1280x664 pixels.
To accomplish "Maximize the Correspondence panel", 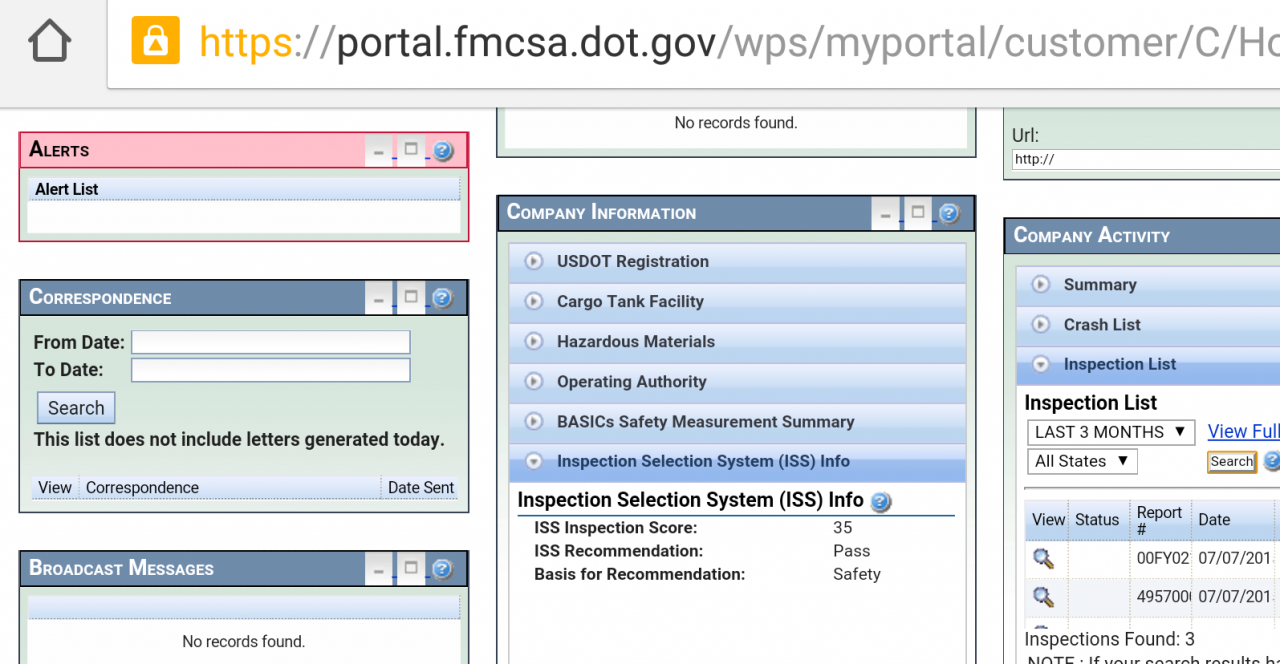I will [410, 297].
